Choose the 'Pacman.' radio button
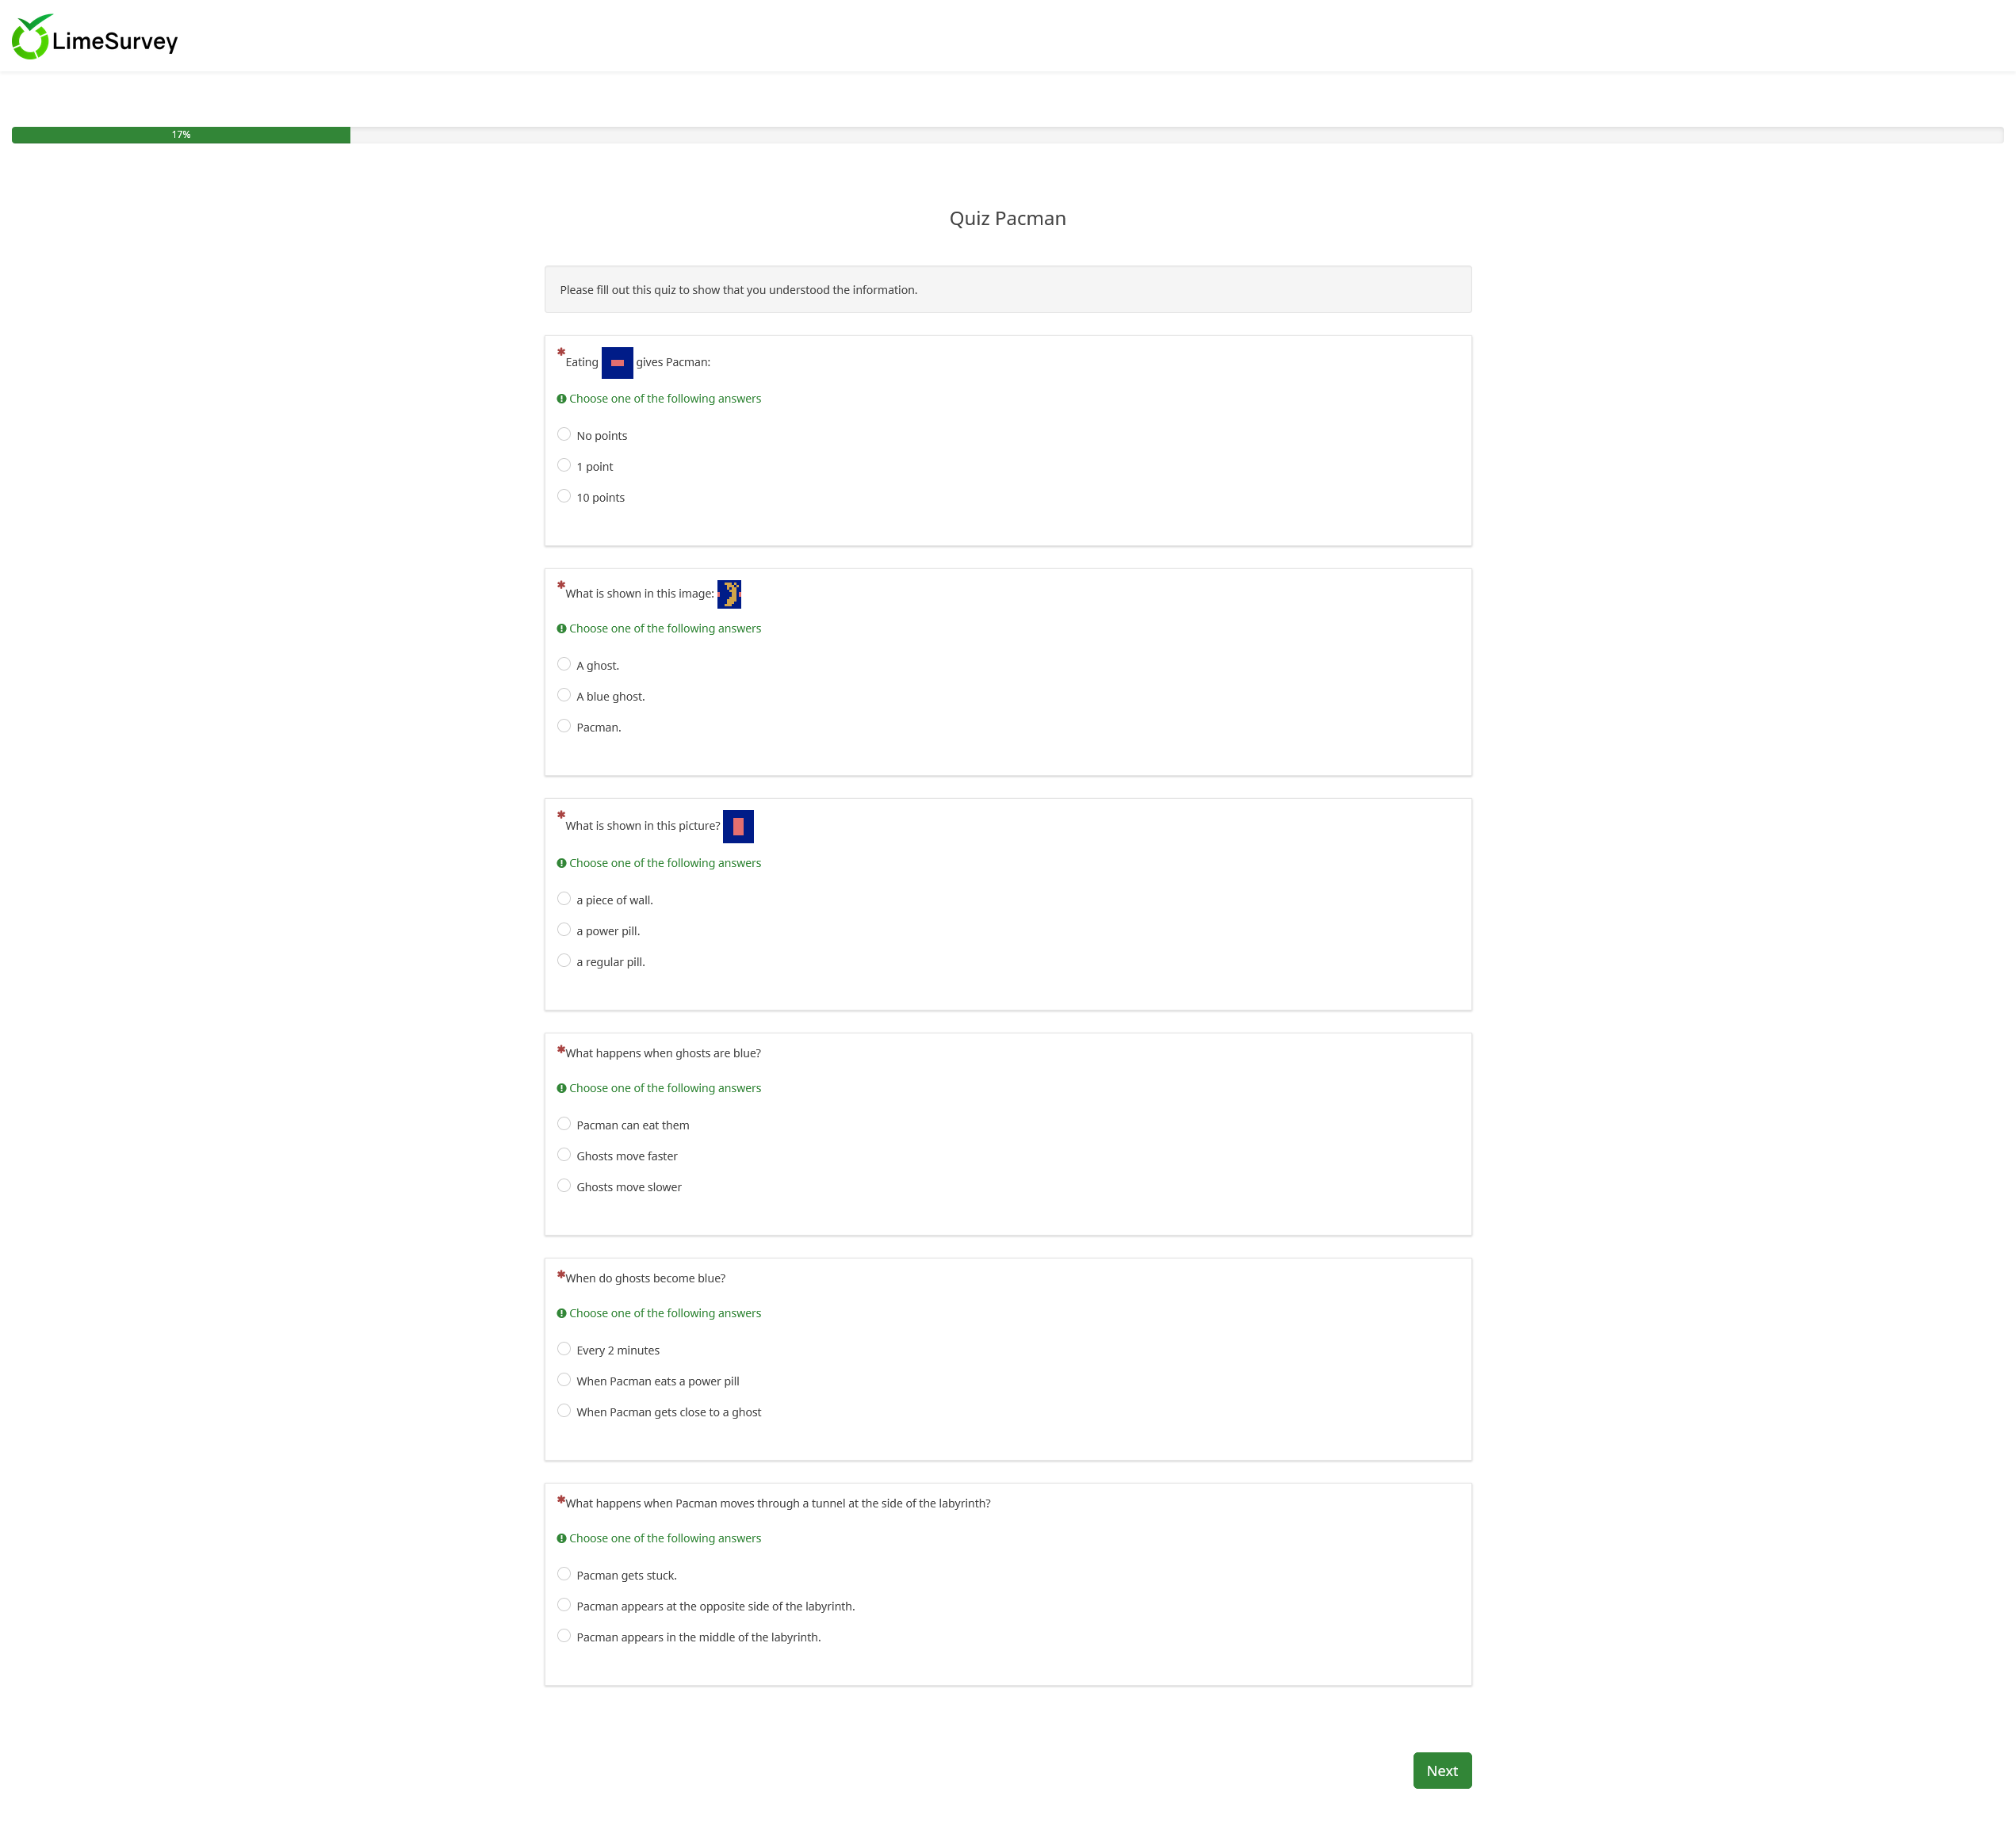 point(564,726)
